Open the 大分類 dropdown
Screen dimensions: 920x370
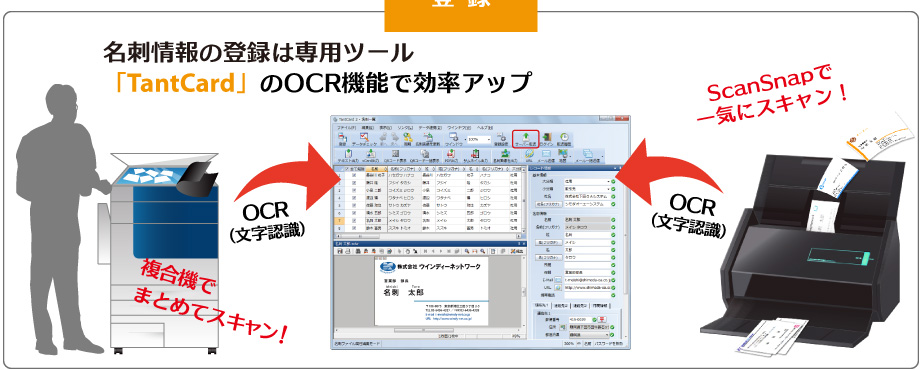click(608, 182)
